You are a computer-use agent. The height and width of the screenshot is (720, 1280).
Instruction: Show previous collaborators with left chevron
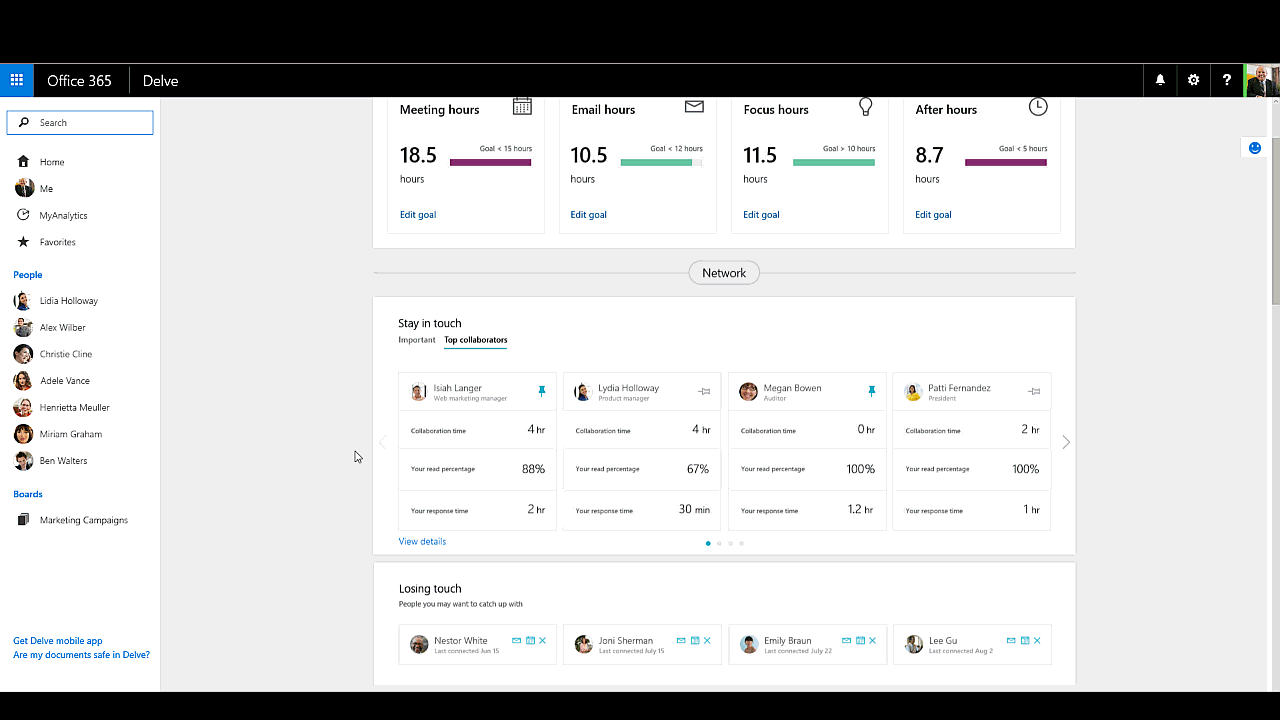382,442
